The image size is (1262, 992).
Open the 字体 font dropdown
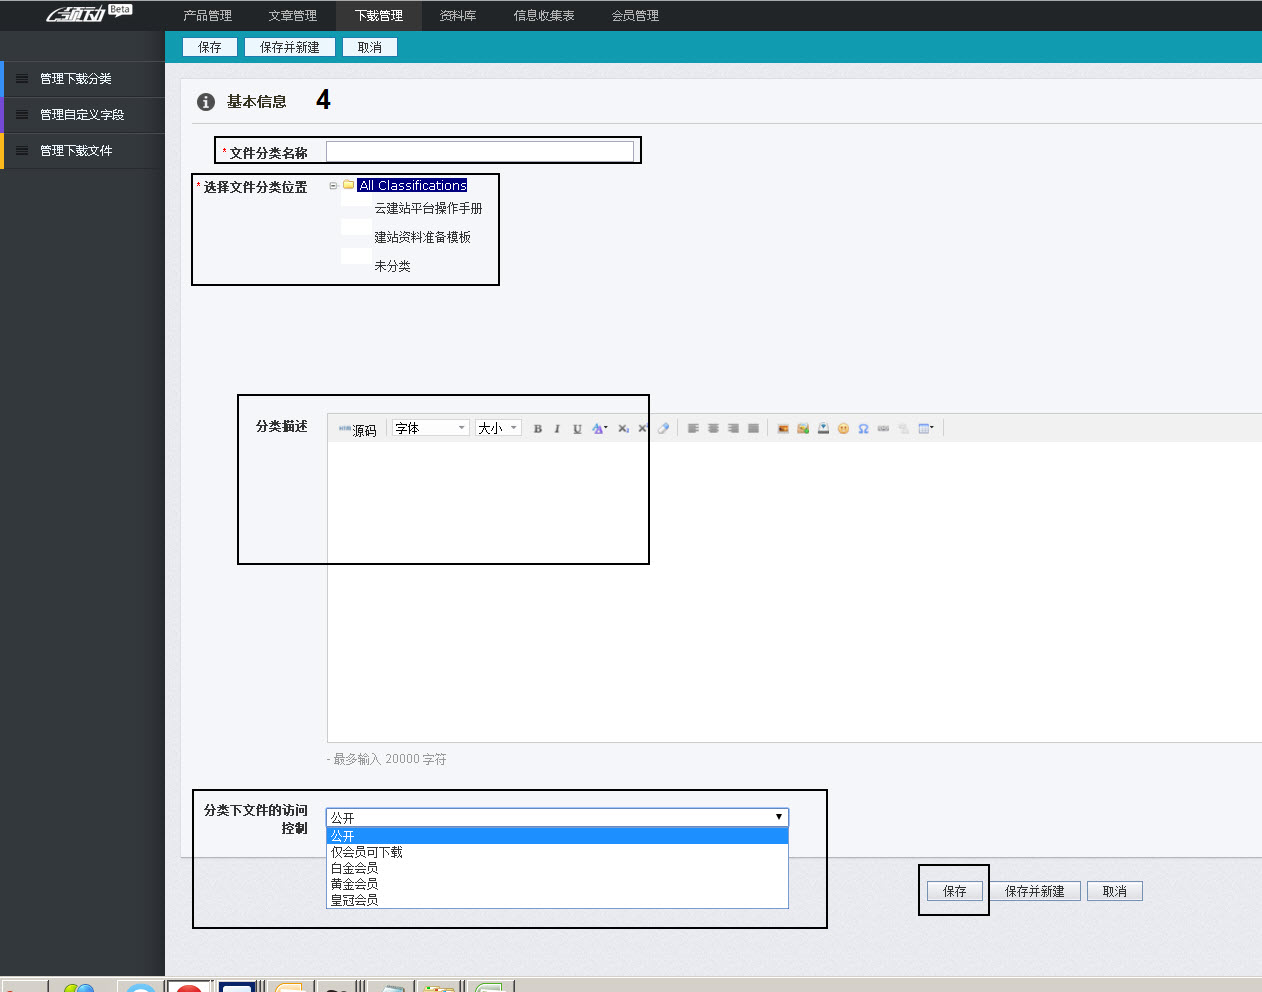[x=430, y=428]
